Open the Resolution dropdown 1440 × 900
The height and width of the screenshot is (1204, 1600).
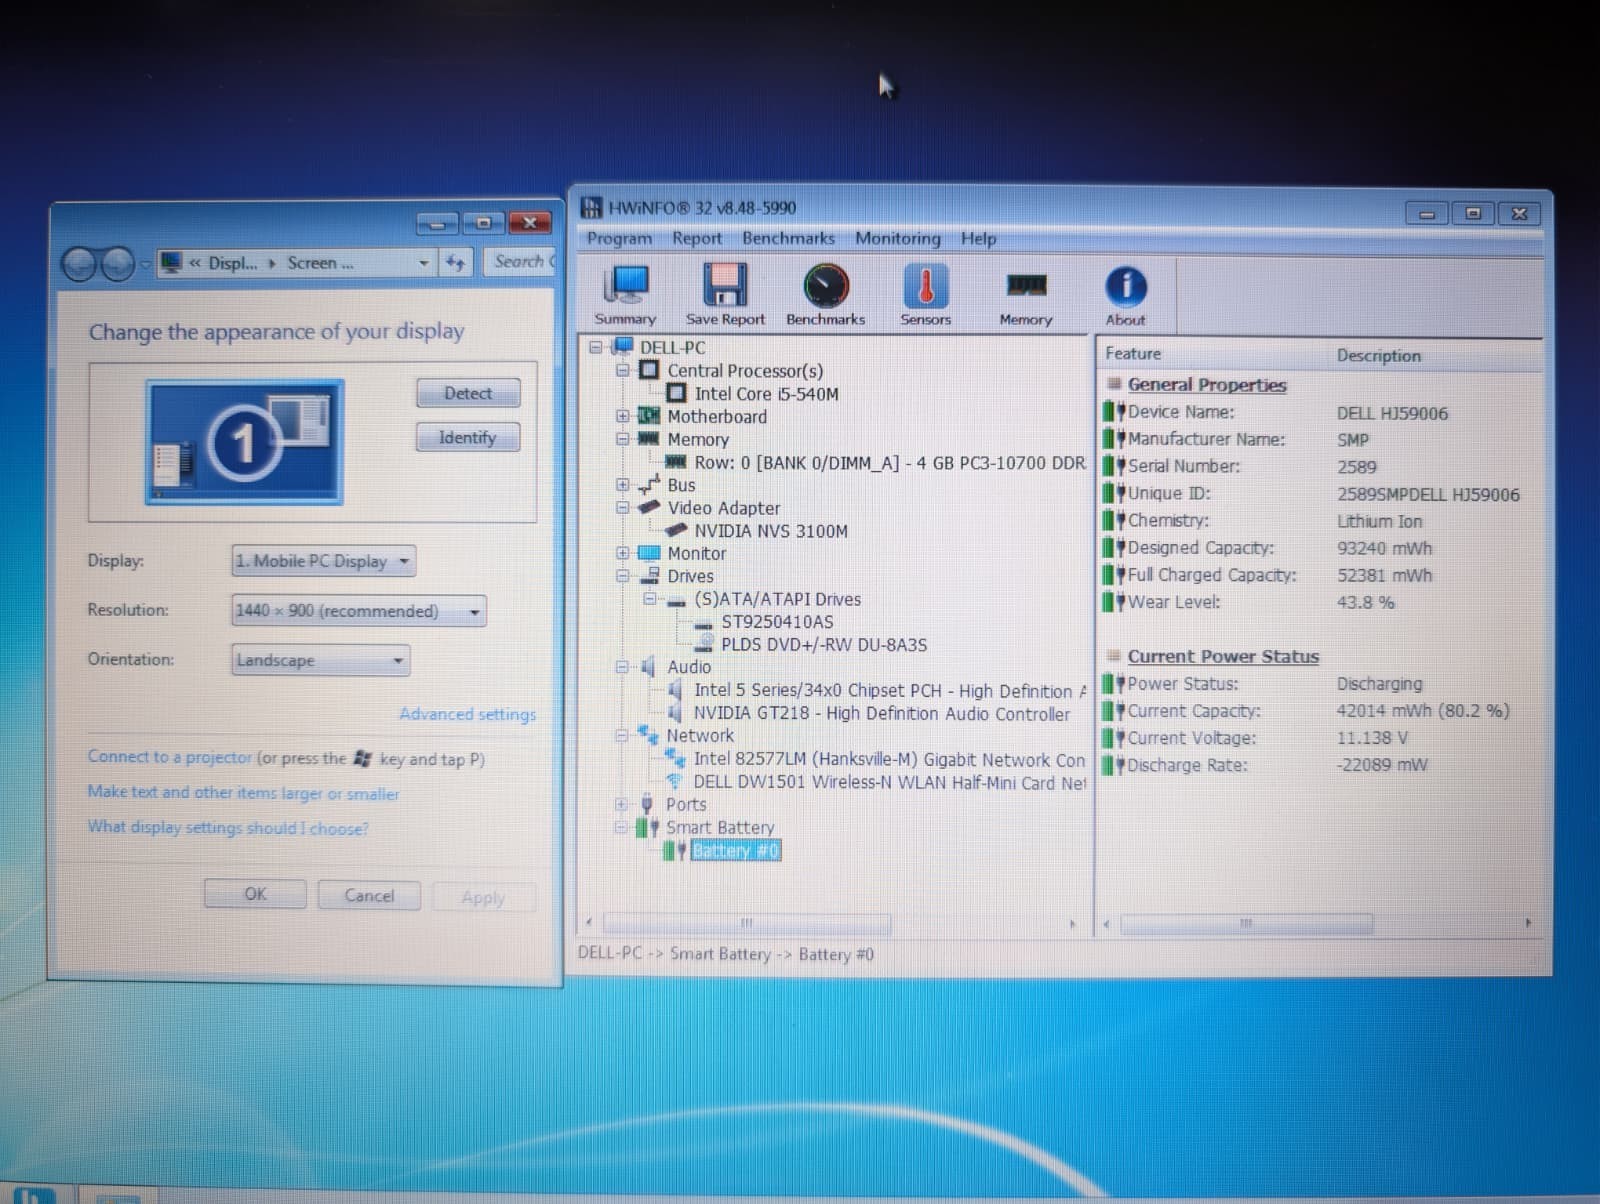[359, 611]
